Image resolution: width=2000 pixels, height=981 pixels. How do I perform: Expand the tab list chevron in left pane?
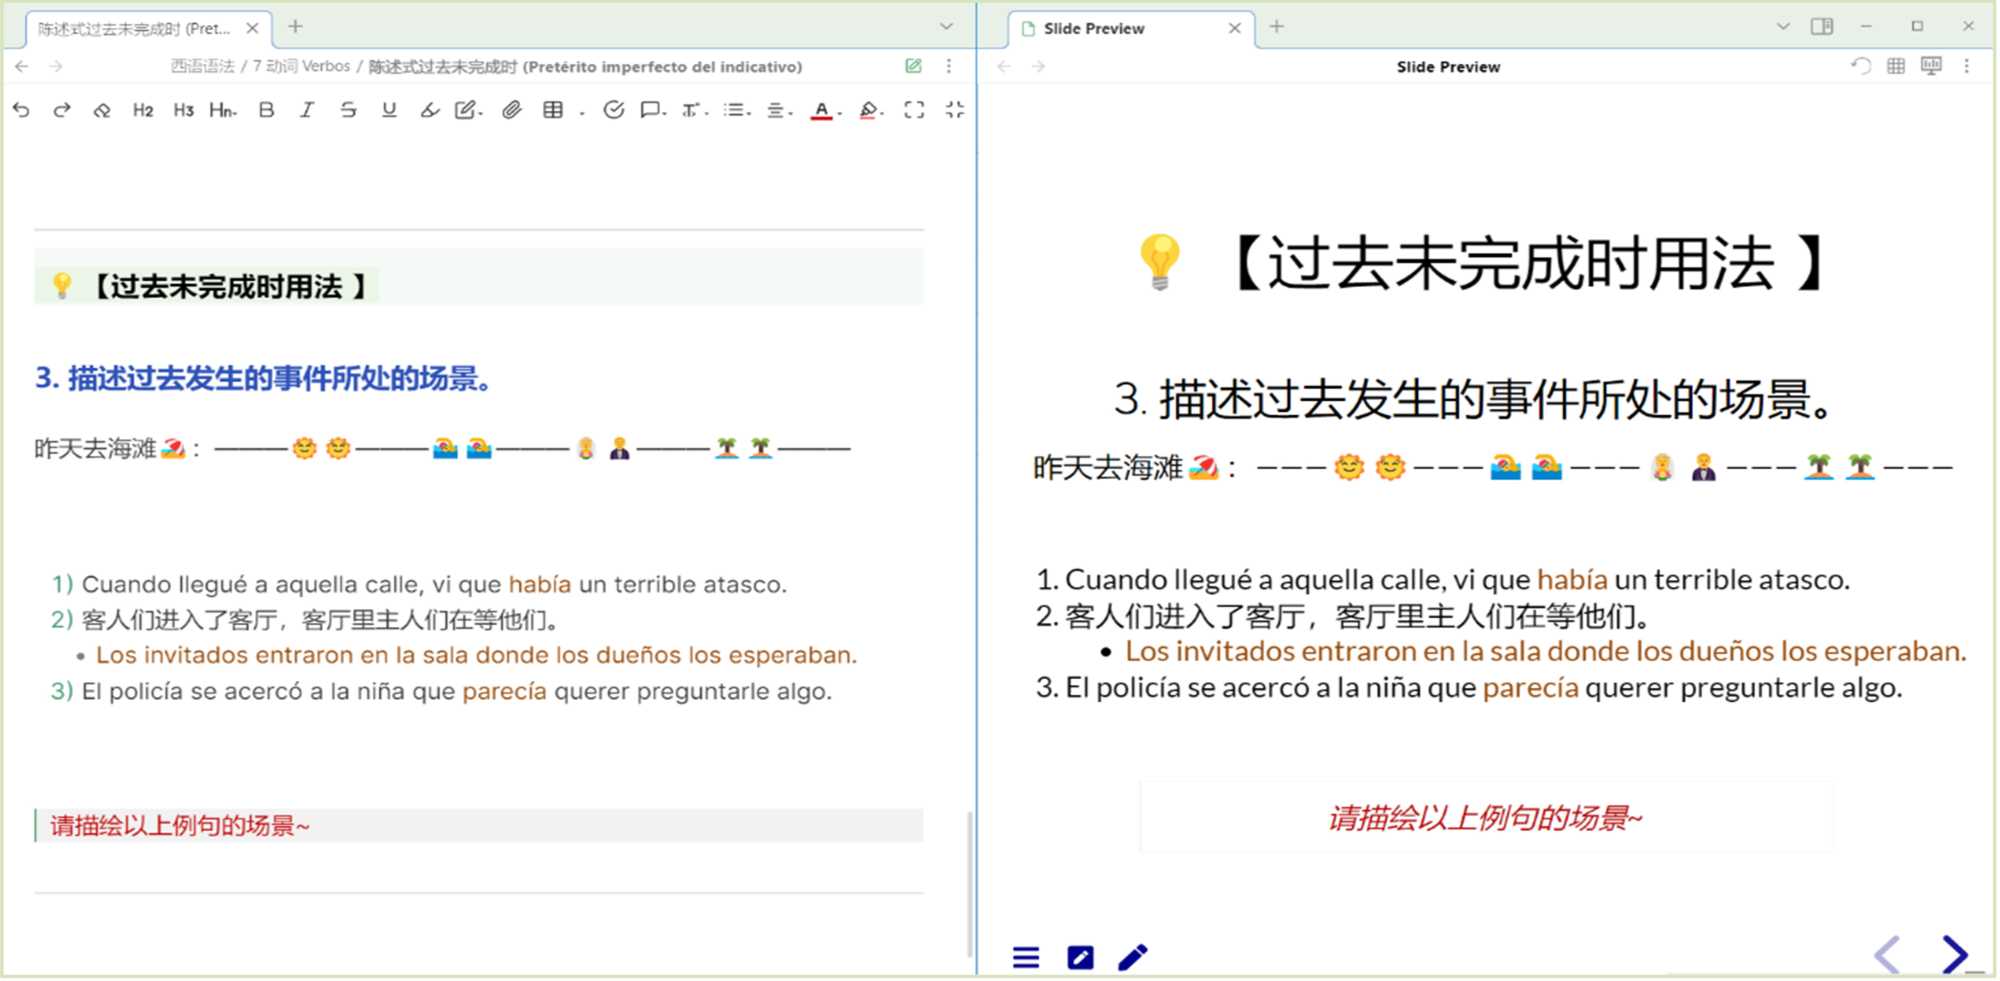(x=946, y=27)
